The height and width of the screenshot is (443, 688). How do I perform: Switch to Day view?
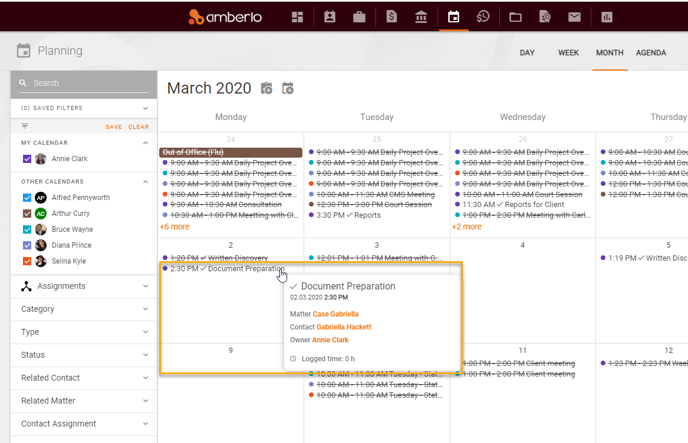pyautogui.click(x=527, y=53)
